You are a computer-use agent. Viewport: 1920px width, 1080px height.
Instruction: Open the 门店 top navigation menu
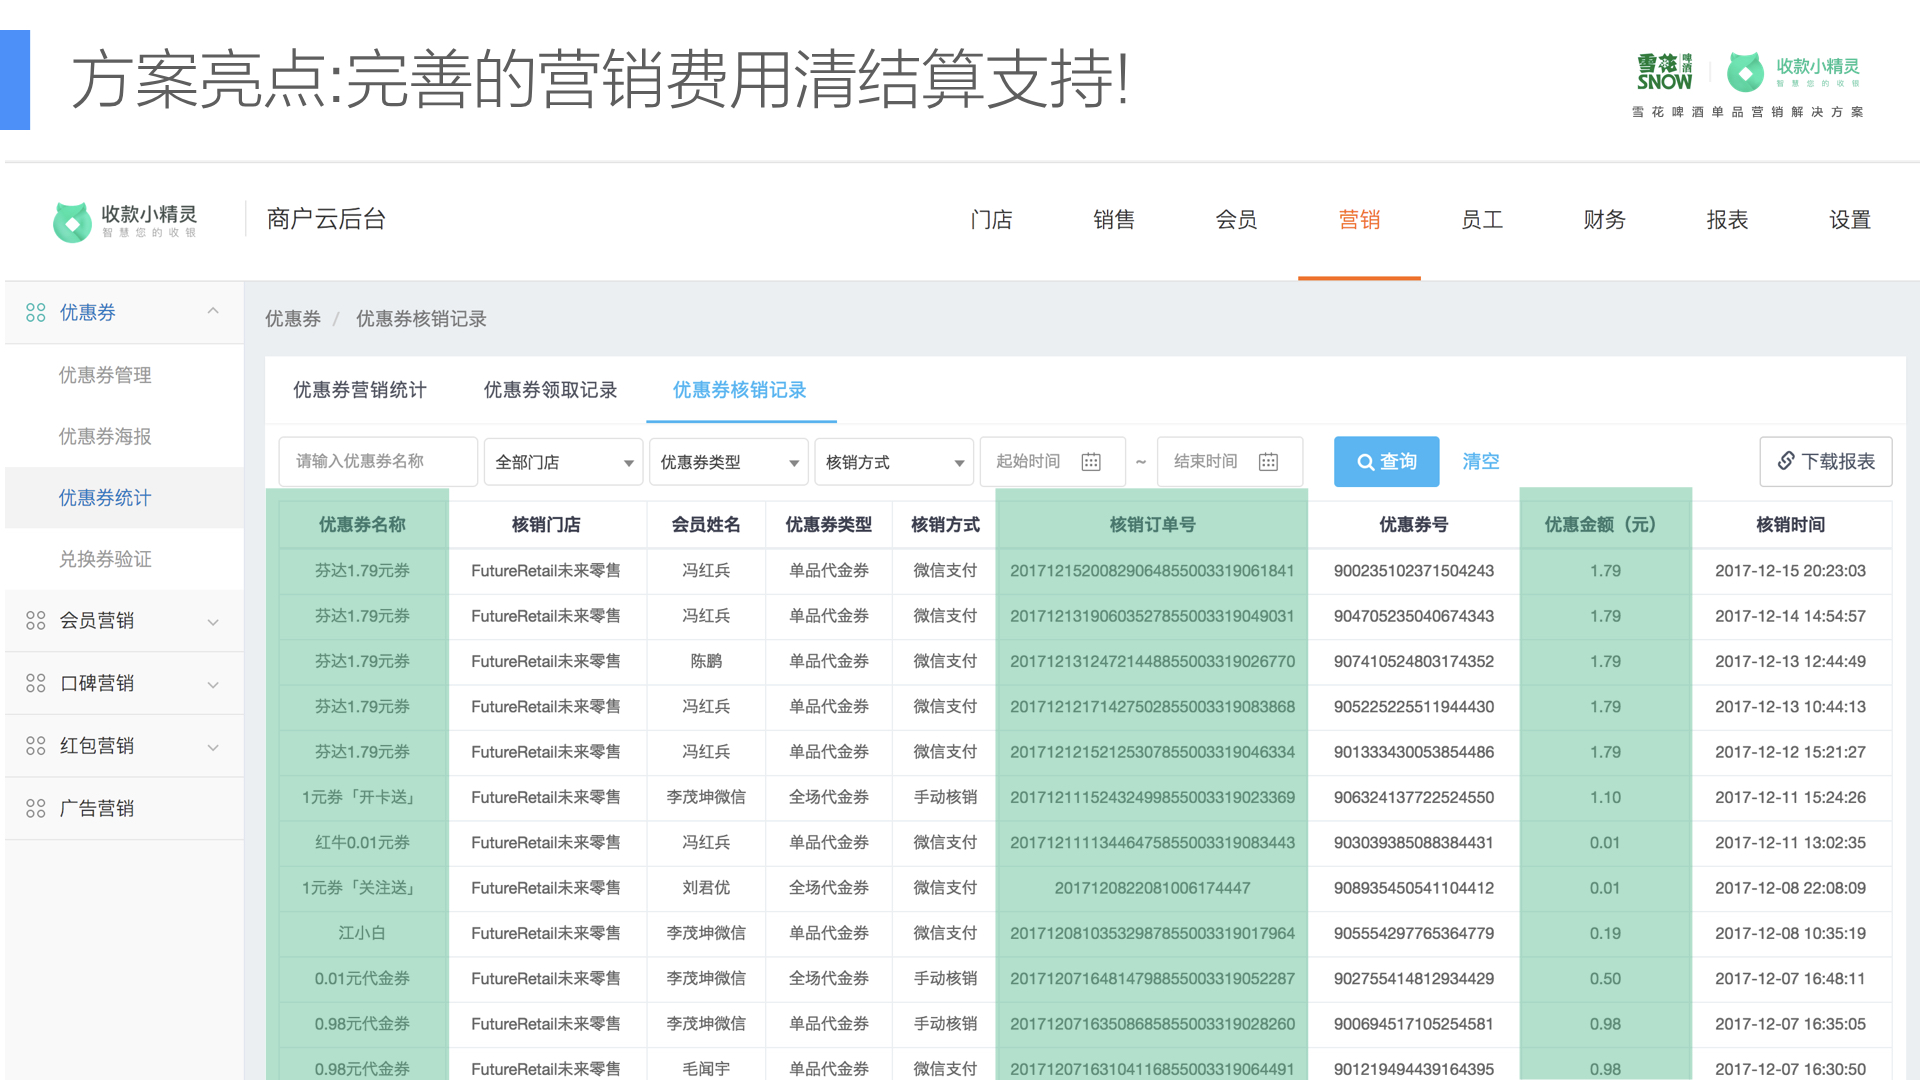(991, 220)
